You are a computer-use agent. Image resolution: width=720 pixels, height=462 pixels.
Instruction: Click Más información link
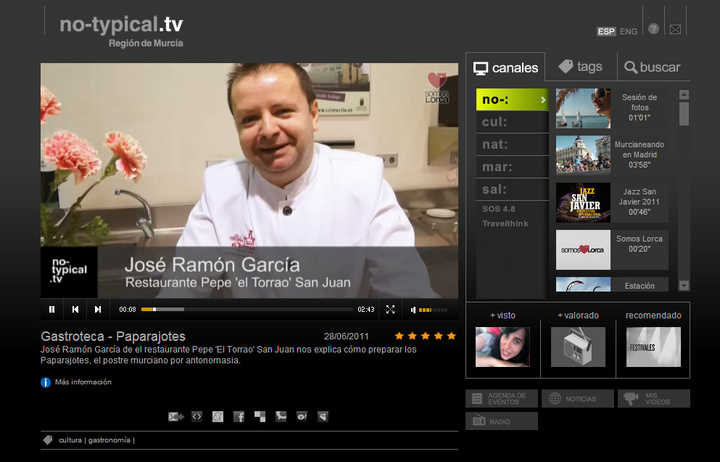(x=83, y=382)
